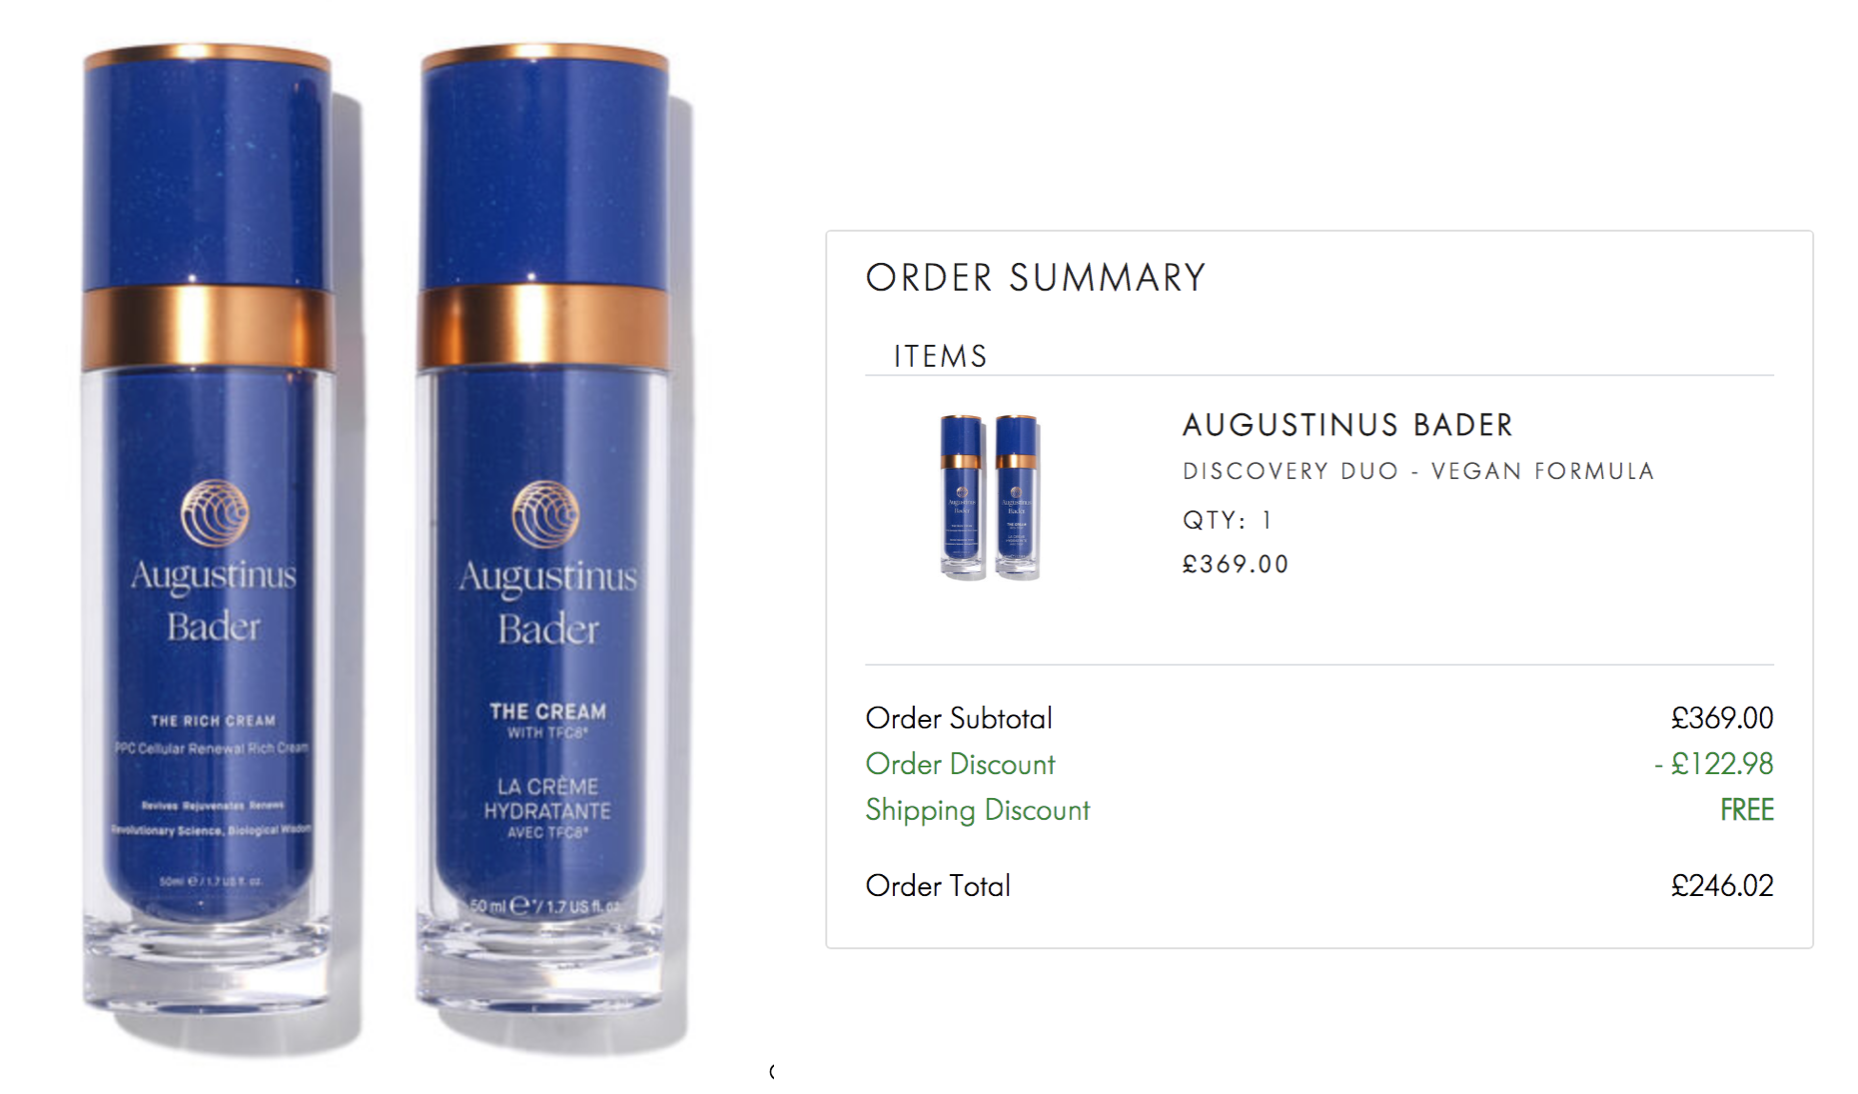Viewport: 1858px width, 1094px height.
Task: Click the FREE shipping value
Action: 1746,810
